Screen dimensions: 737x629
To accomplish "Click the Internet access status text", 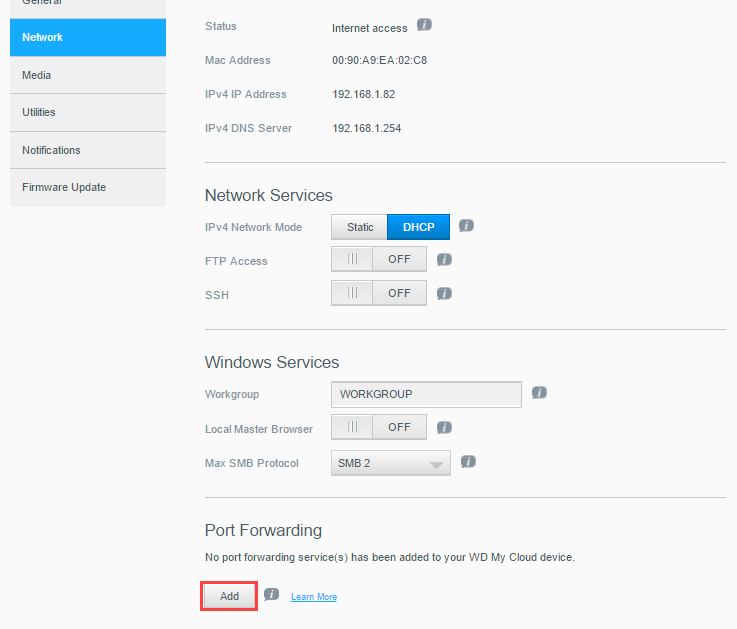I will coord(369,28).
